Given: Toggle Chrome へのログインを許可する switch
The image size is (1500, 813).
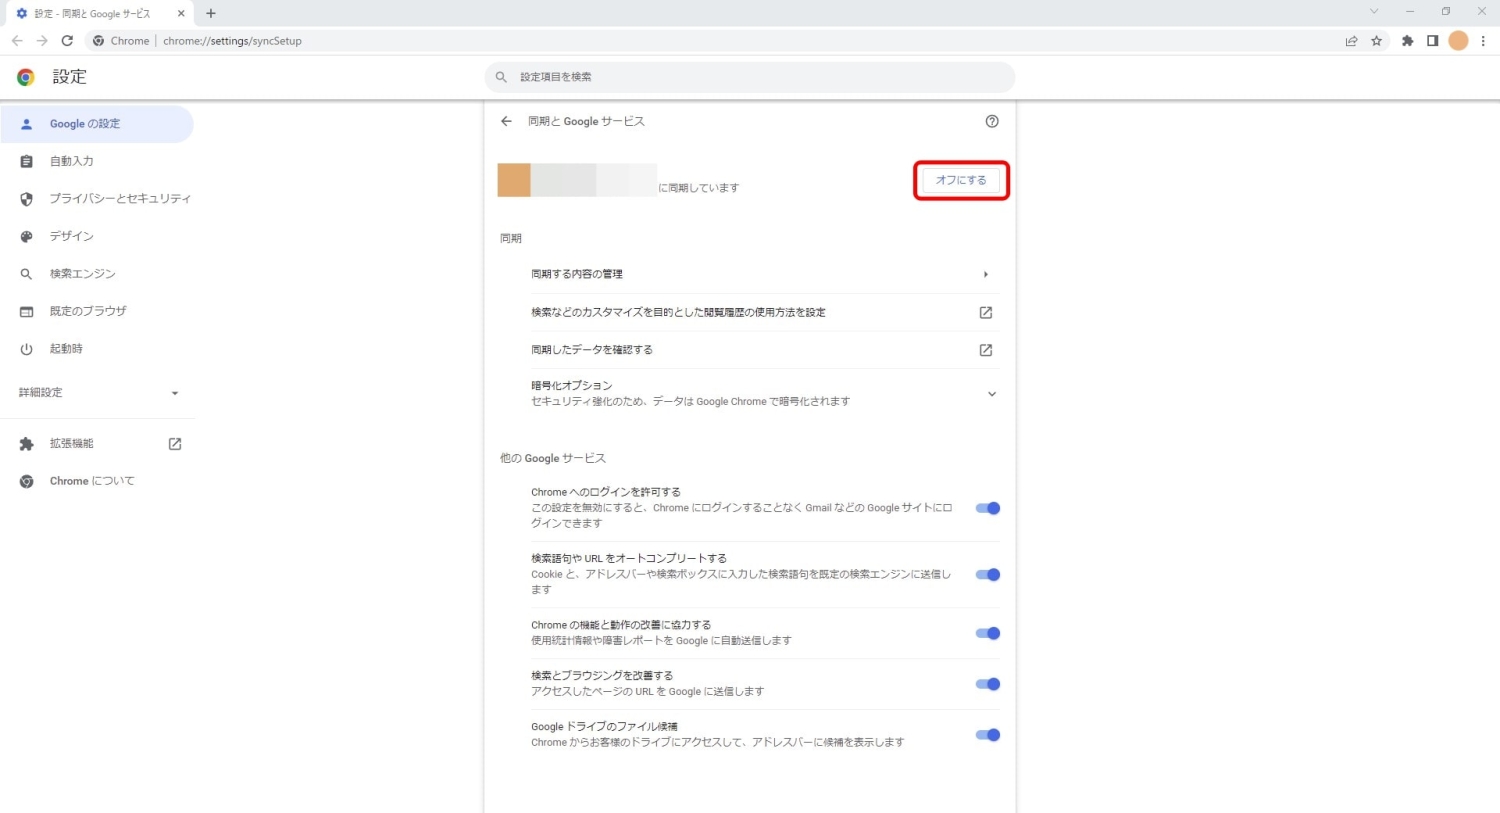Looking at the screenshot, I should tap(987, 508).
